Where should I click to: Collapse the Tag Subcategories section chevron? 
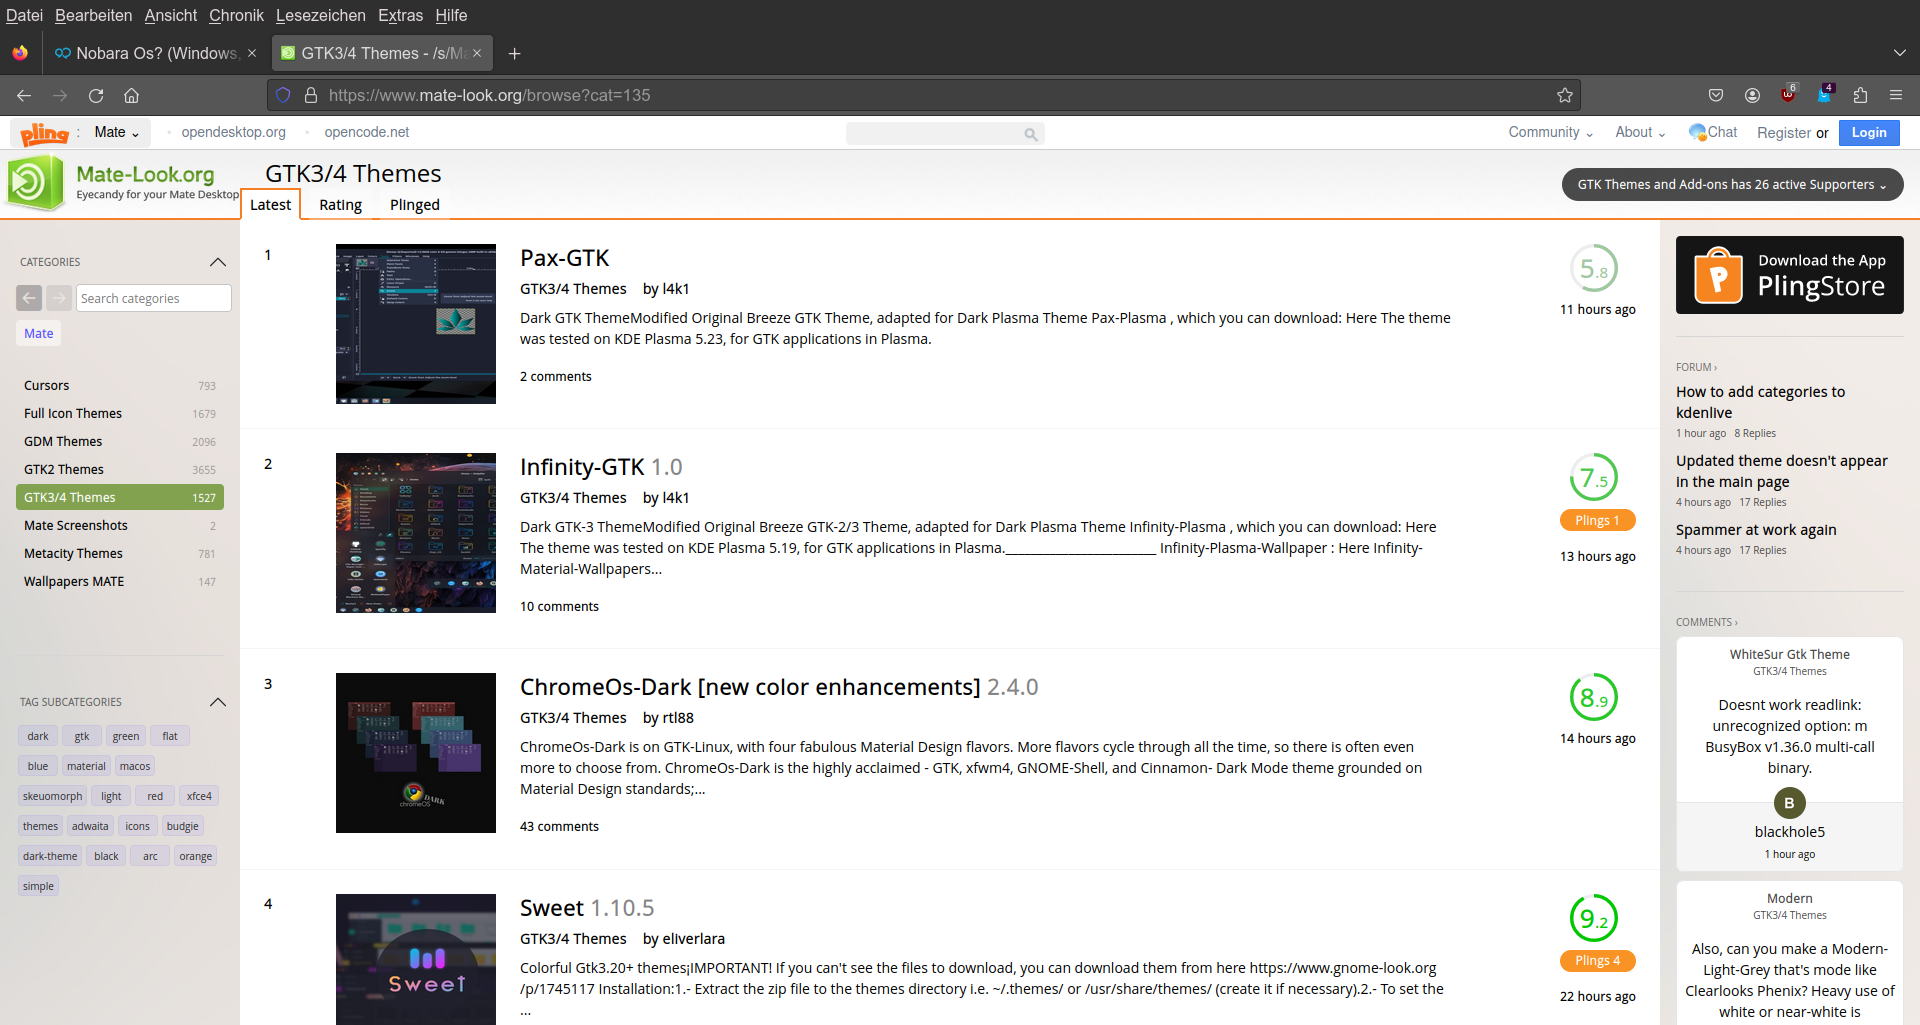pyautogui.click(x=218, y=702)
